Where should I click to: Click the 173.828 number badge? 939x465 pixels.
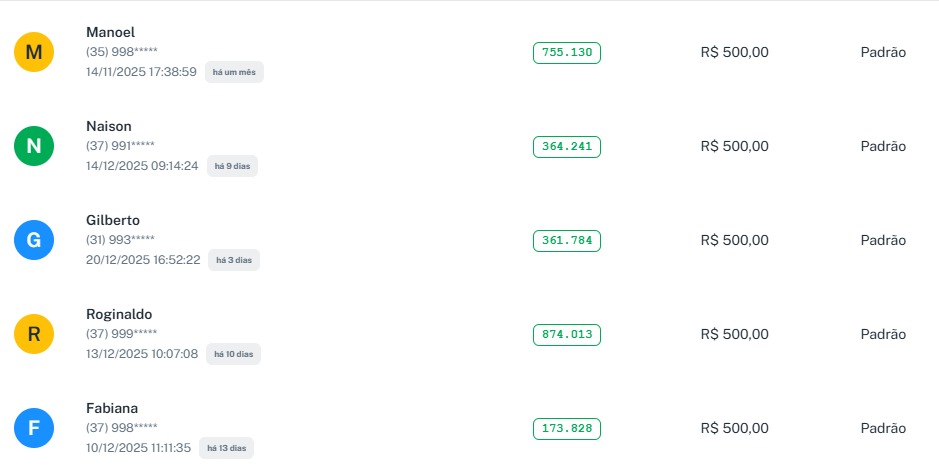(567, 429)
